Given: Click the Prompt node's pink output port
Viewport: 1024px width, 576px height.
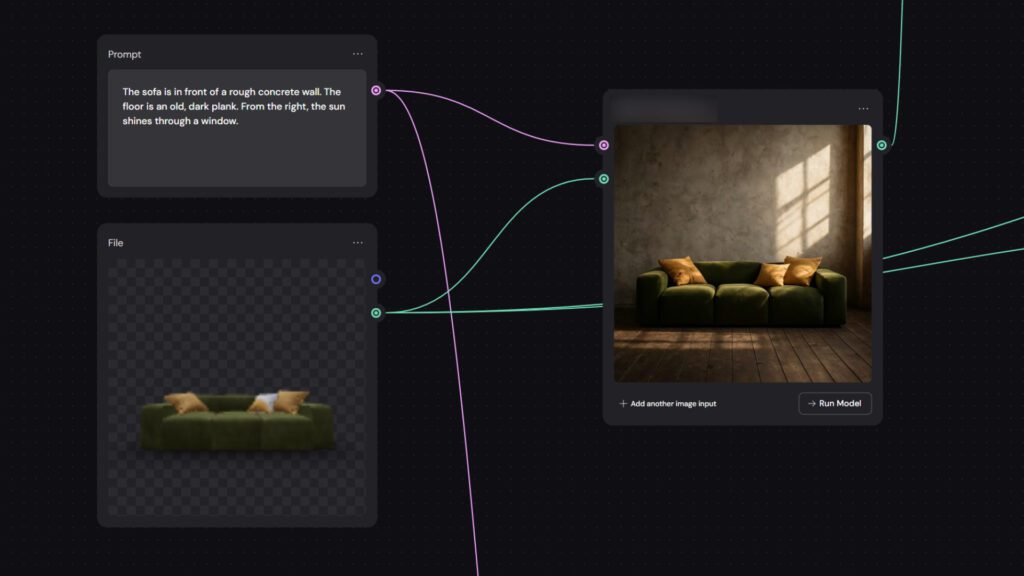Looking at the screenshot, I should click(x=376, y=90).
